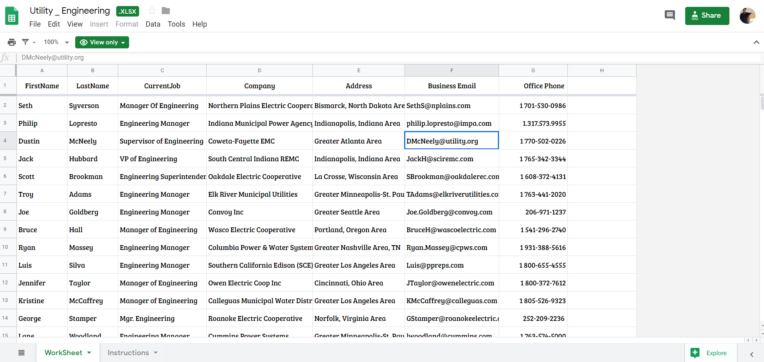764x362 pixels.
Task: Click the CurrentJob header cell
Action: 162,86
